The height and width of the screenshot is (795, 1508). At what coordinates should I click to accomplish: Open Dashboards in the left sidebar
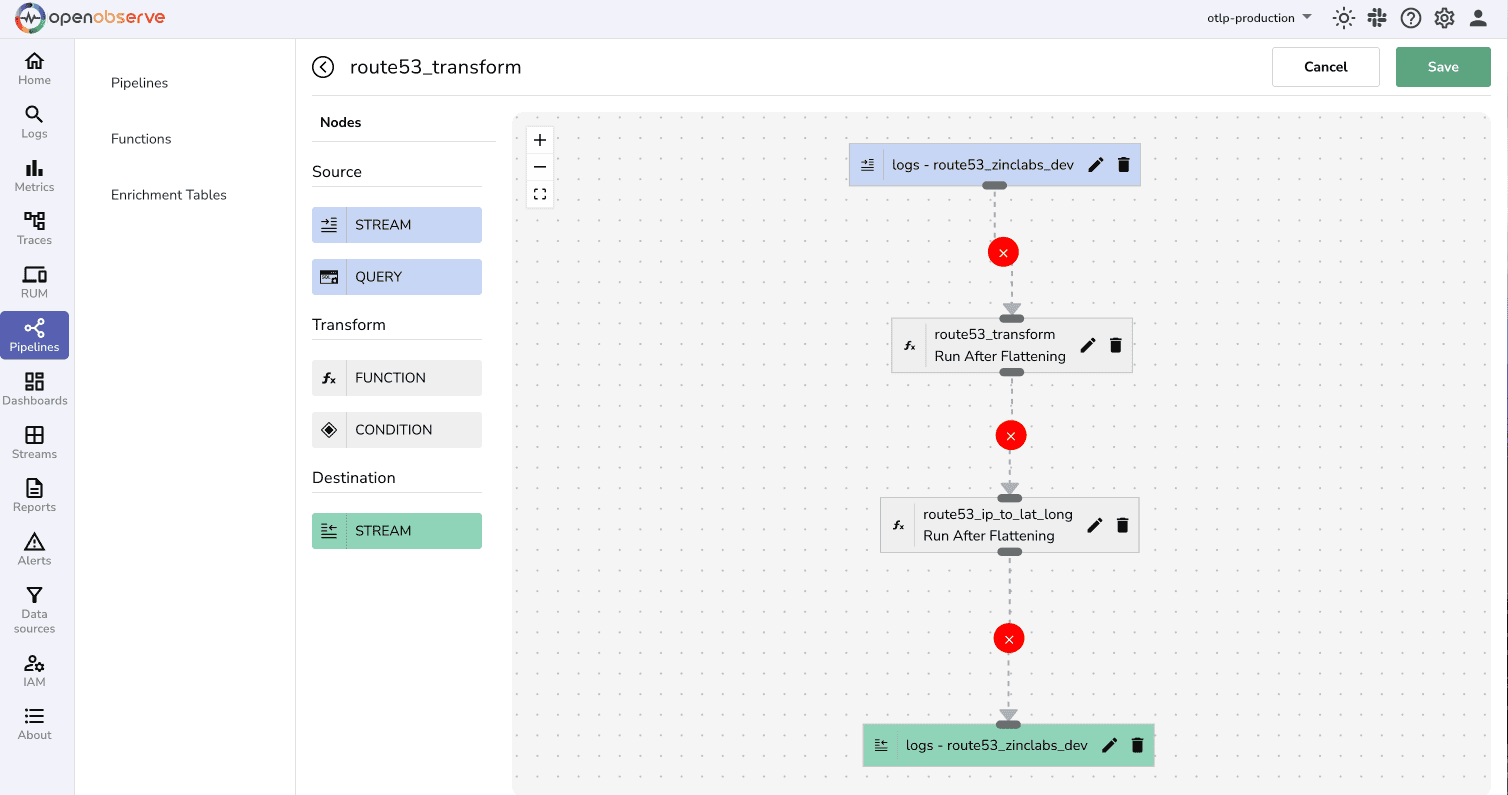tap(34, 389)
